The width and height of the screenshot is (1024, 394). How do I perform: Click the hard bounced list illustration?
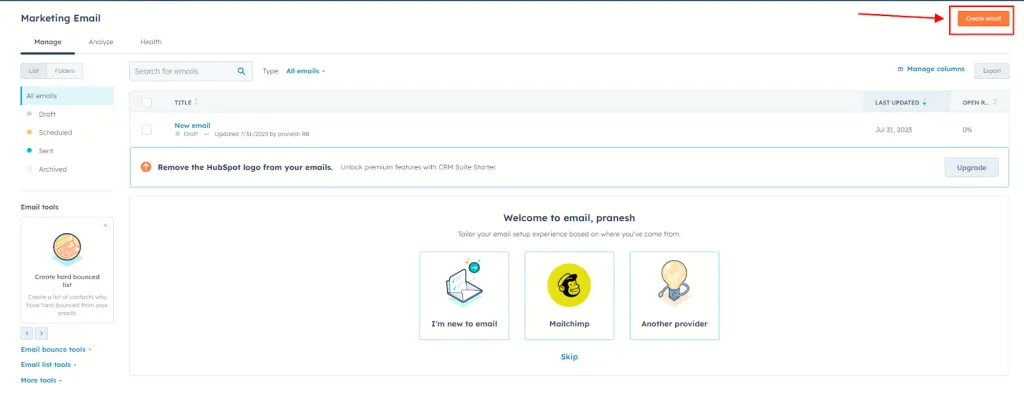coord(67,248)
